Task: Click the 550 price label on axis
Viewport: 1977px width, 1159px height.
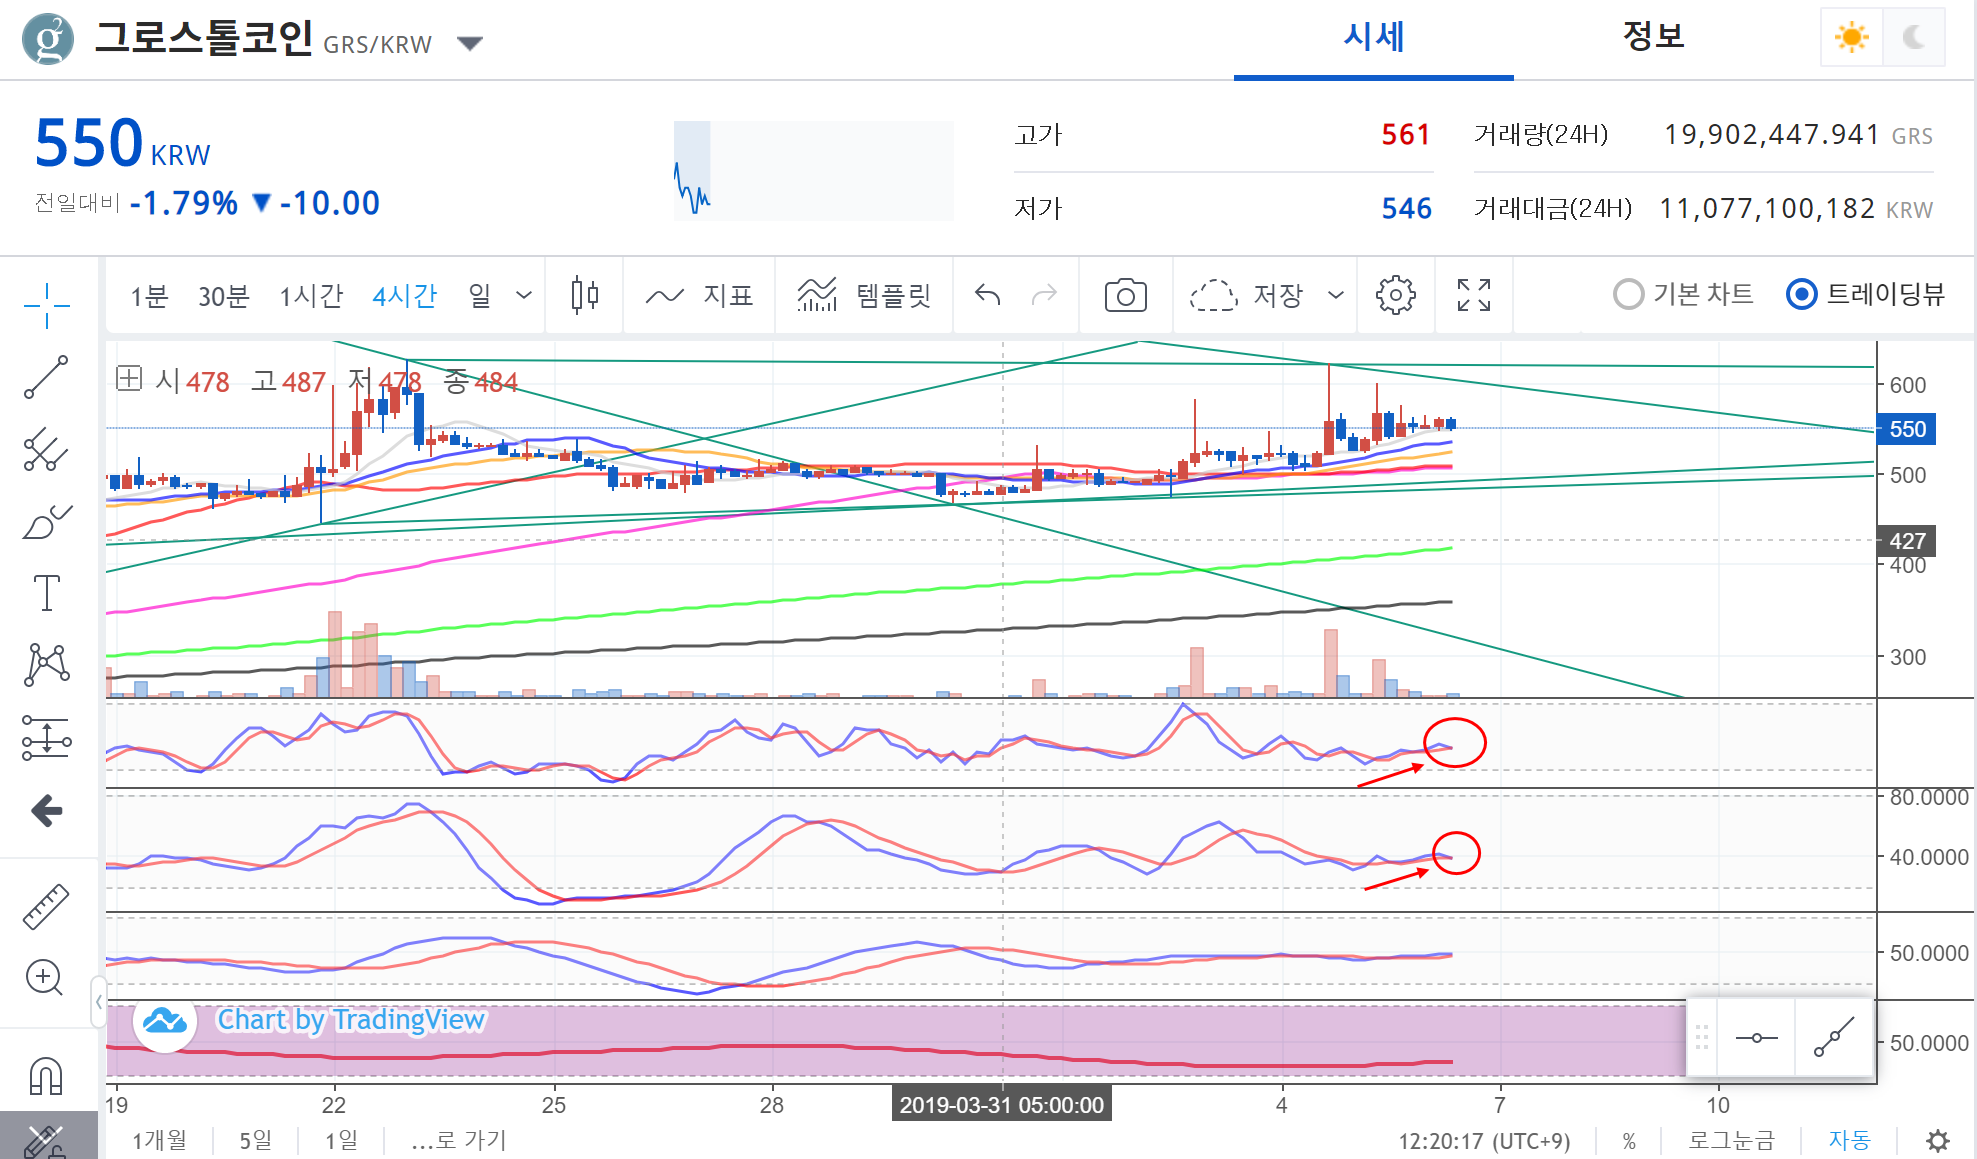Action: pos(1906,429)
